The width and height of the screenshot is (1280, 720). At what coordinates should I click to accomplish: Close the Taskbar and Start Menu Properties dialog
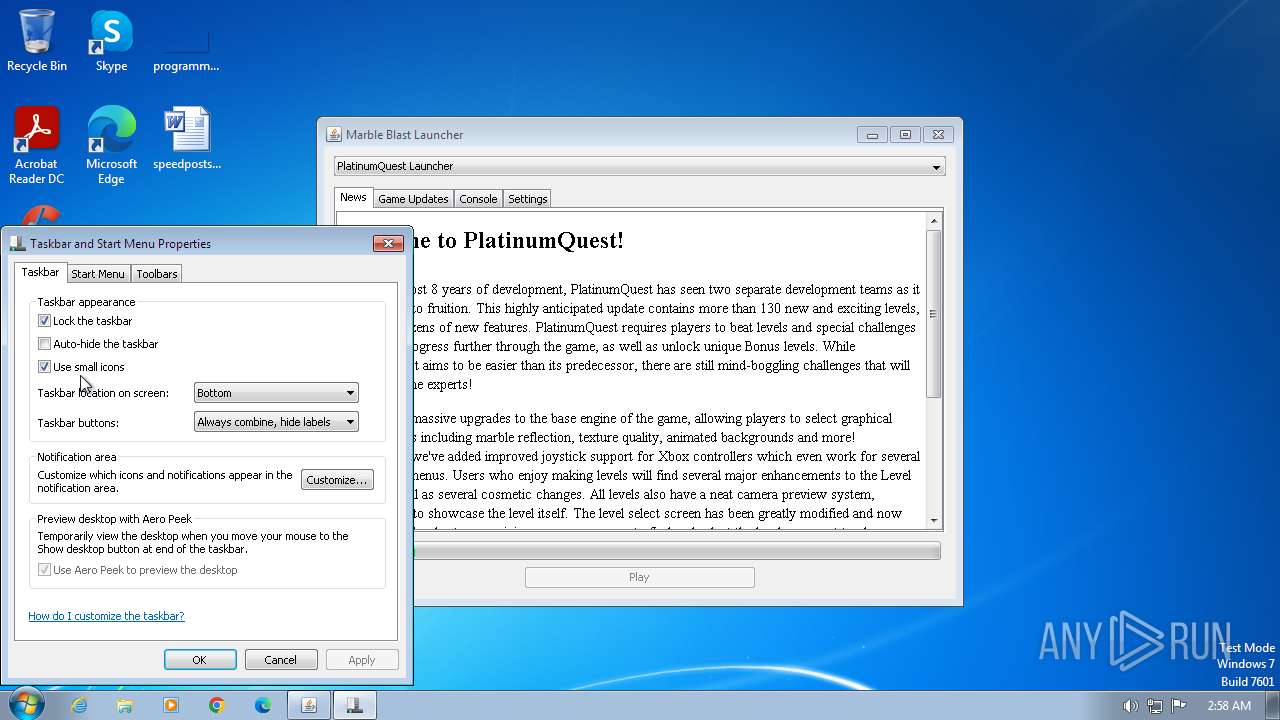click(388, 243)
